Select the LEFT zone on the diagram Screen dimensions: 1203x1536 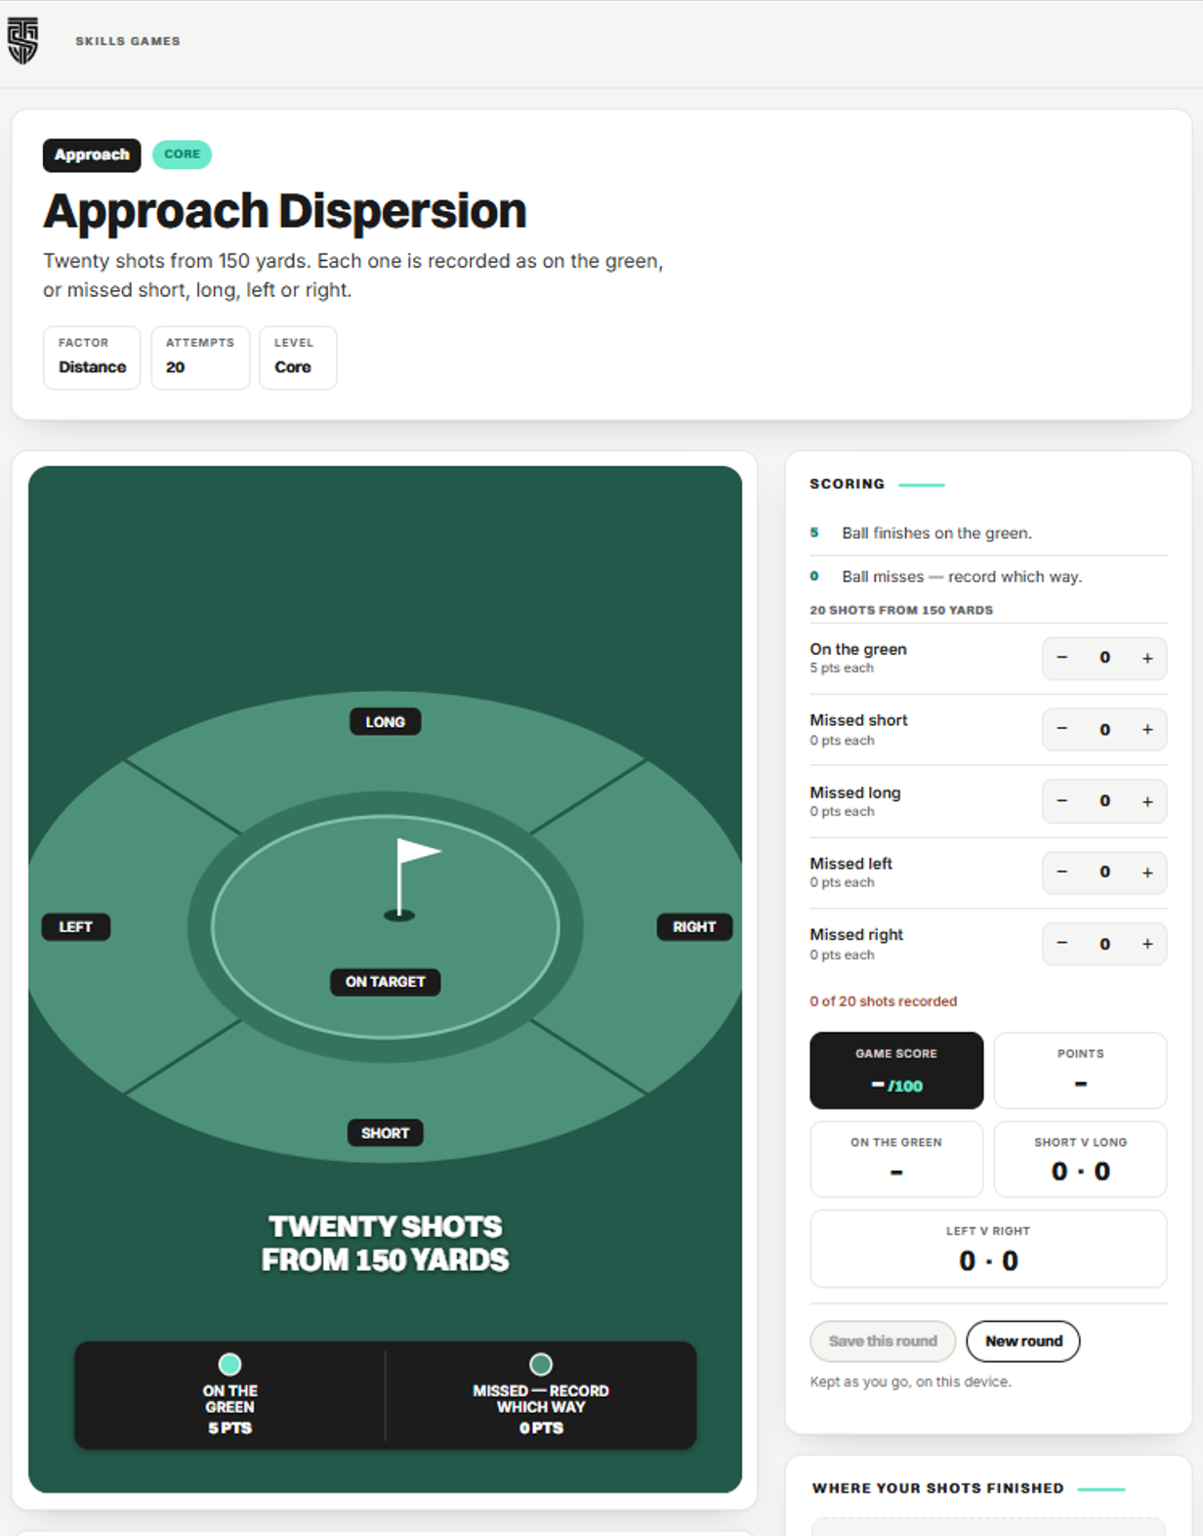point(76,927)
